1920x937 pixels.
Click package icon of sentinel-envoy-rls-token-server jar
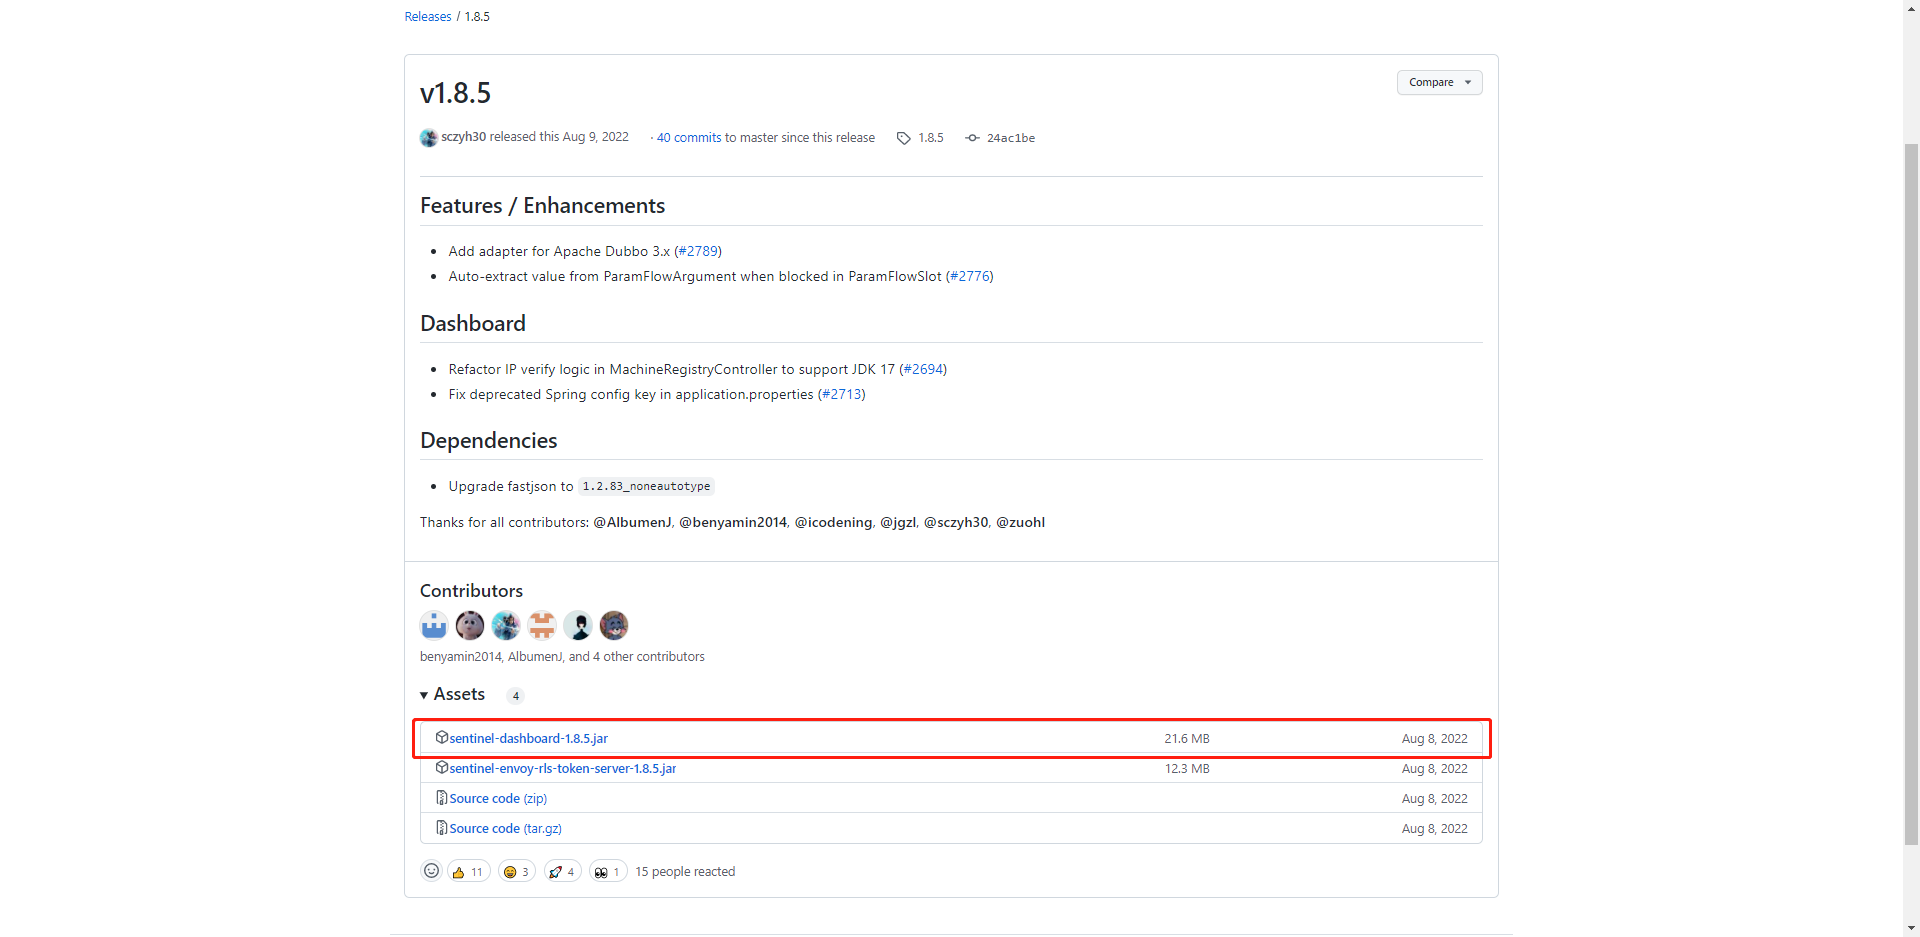[x=441, y=767]
